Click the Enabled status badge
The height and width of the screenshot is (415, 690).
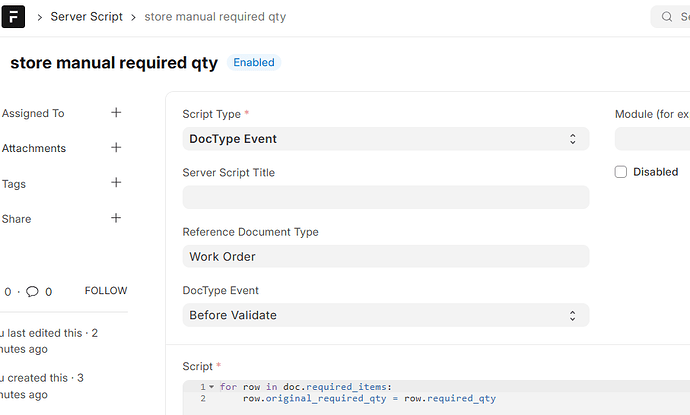(x=254, y=62)
